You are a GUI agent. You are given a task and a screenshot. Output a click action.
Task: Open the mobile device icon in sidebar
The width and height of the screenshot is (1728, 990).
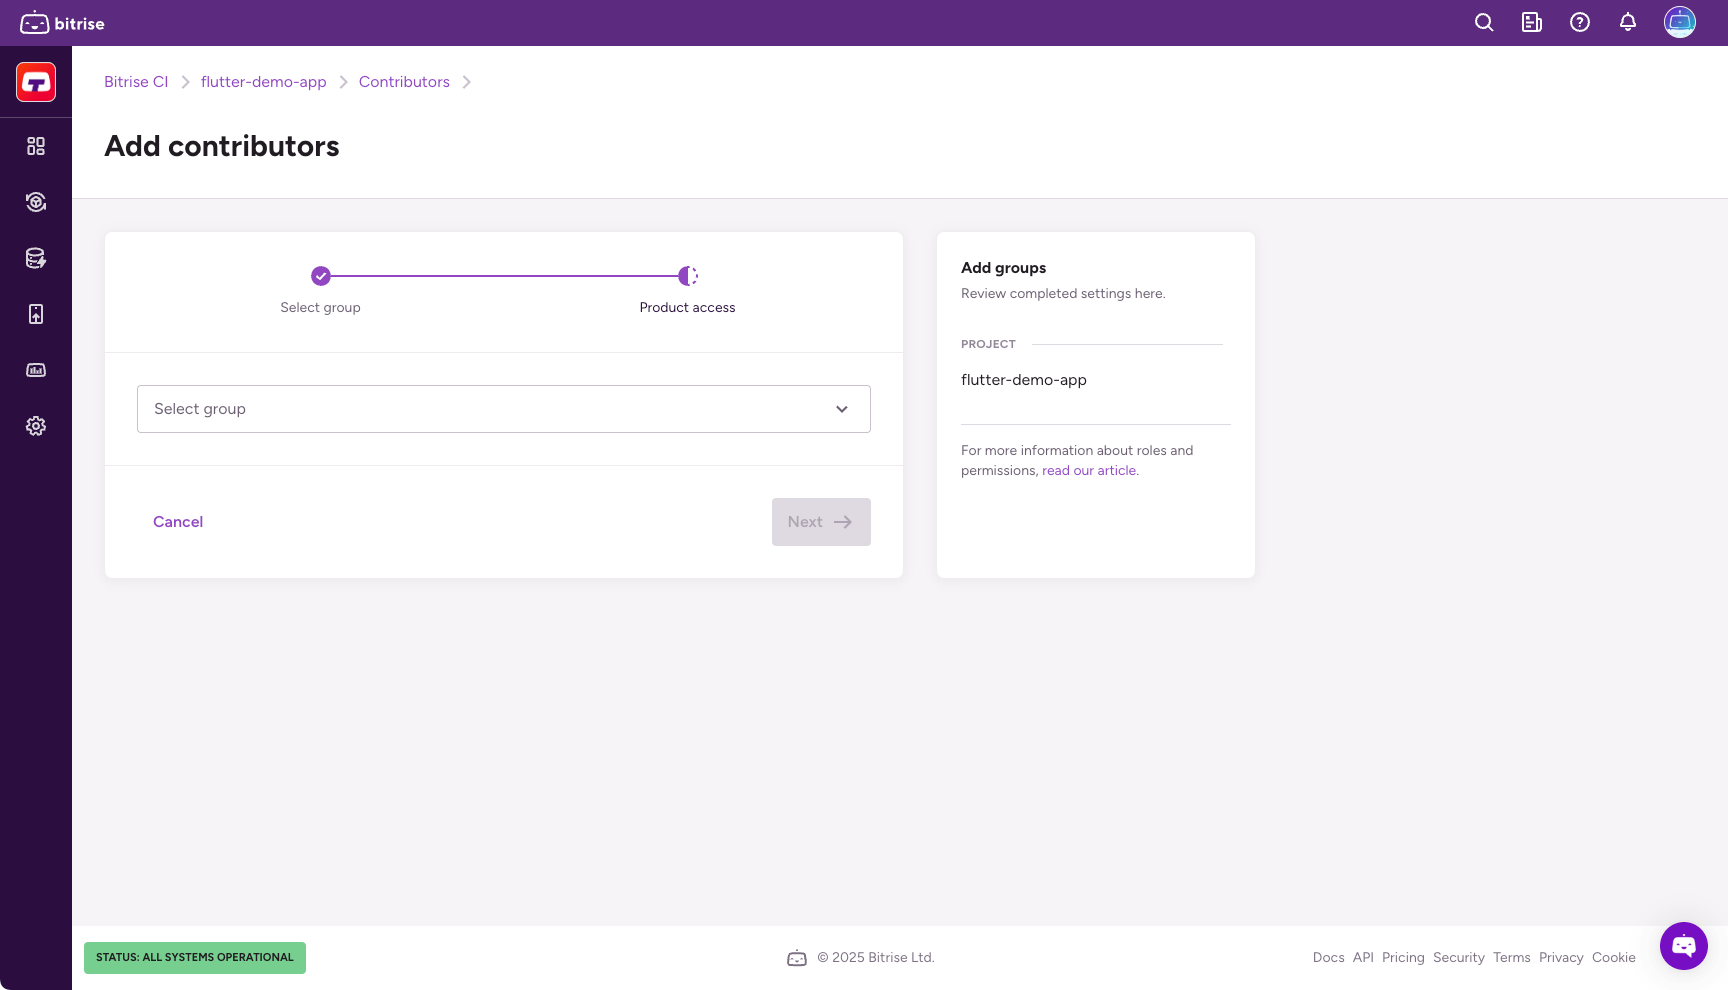(x=36, y=314)
